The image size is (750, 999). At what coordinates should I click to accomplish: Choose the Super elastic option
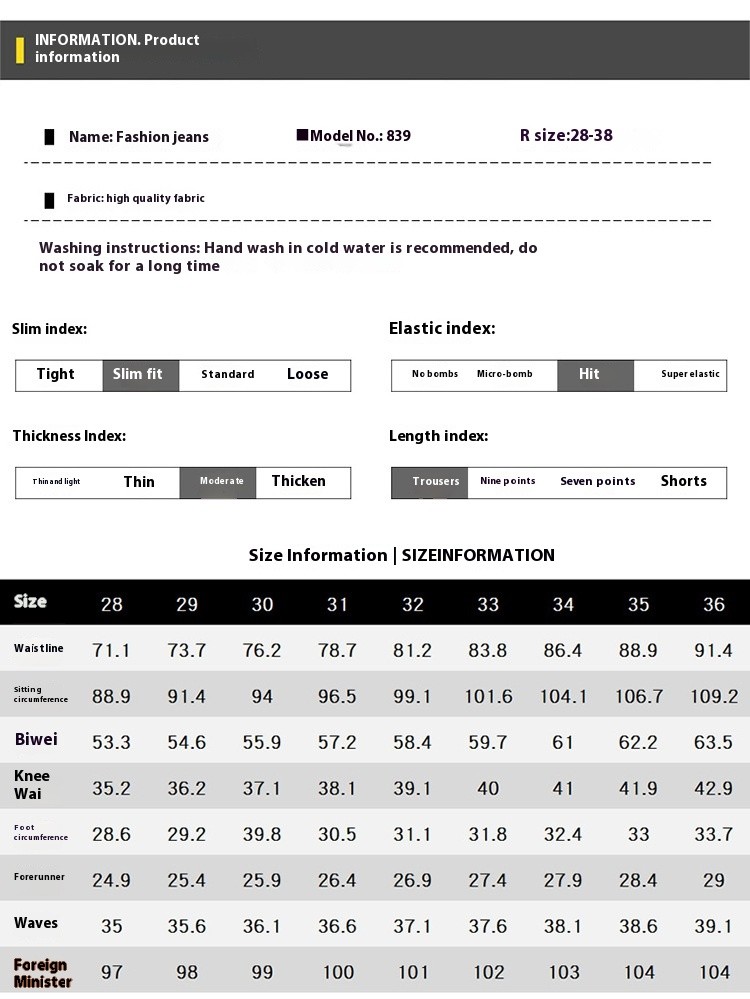pos(690,374)
